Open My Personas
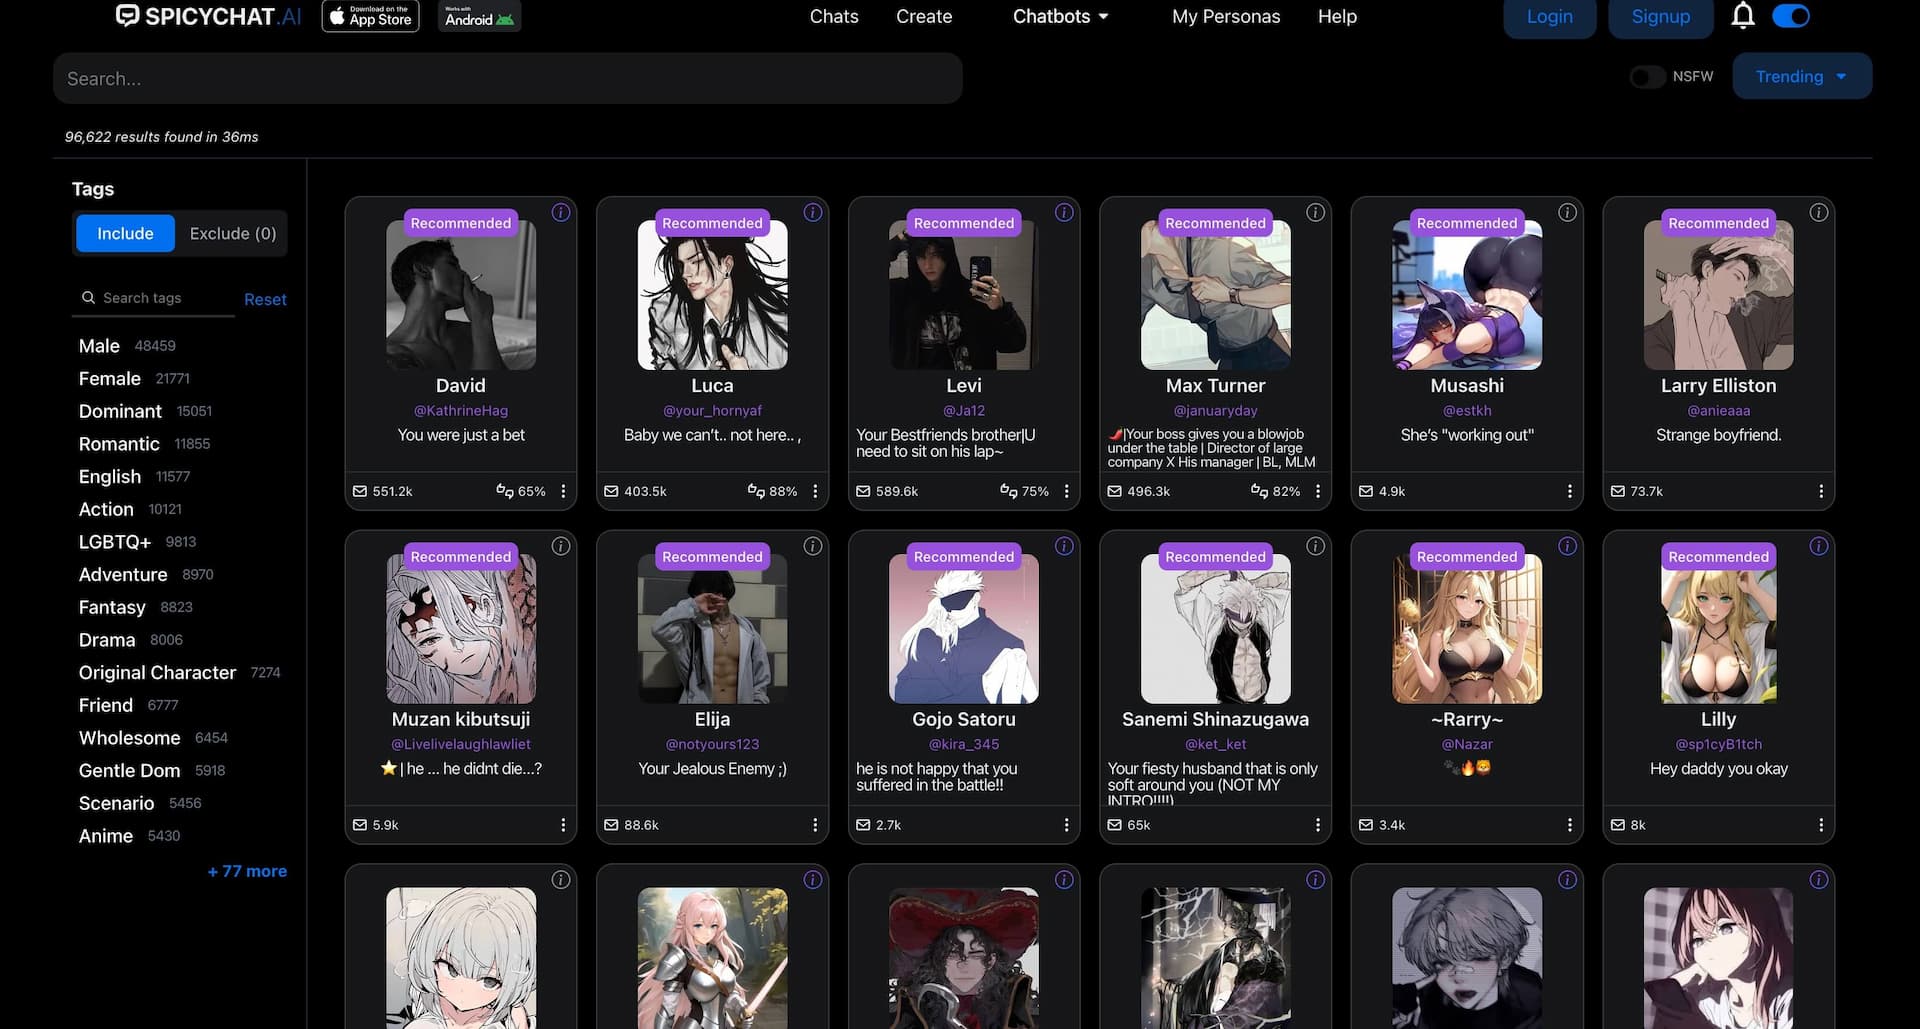 (1226, 16)
